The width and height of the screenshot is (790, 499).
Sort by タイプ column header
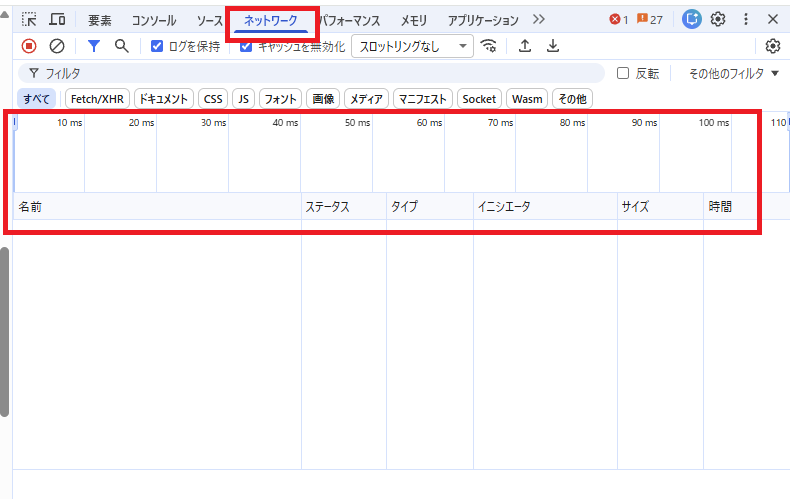[430, 207]
